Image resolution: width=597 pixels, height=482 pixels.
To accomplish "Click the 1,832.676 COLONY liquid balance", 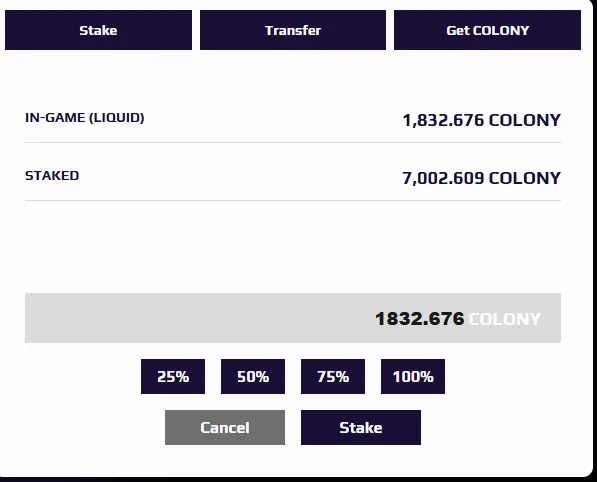I will click(481, 120).
